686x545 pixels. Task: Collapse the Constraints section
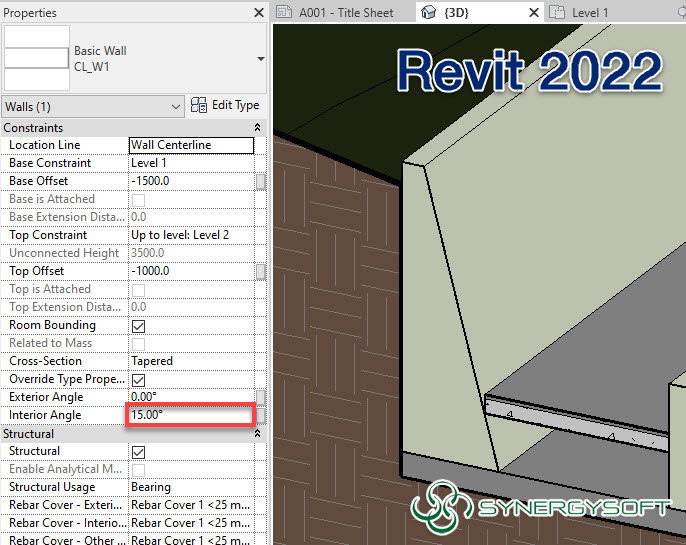[x=257, y=128]
